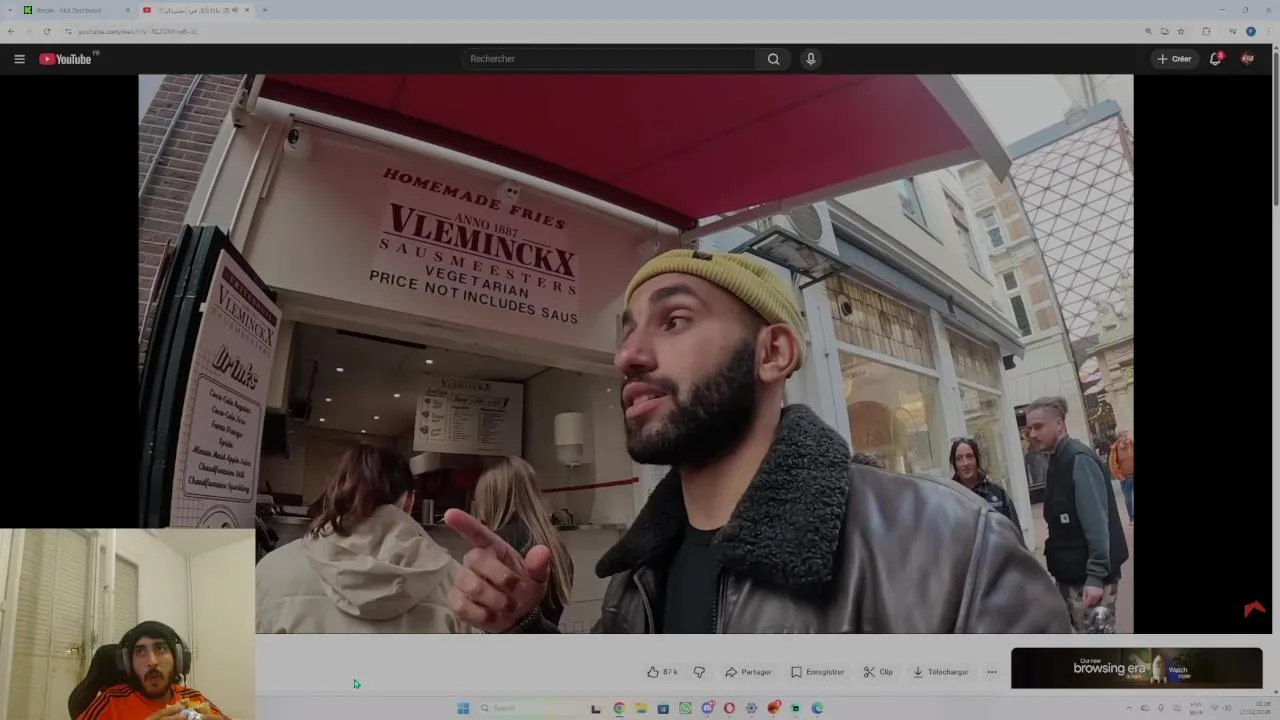Like the video with thumbs up
This screenshot has width=1280, height=720.
click(x=662, y=672)
